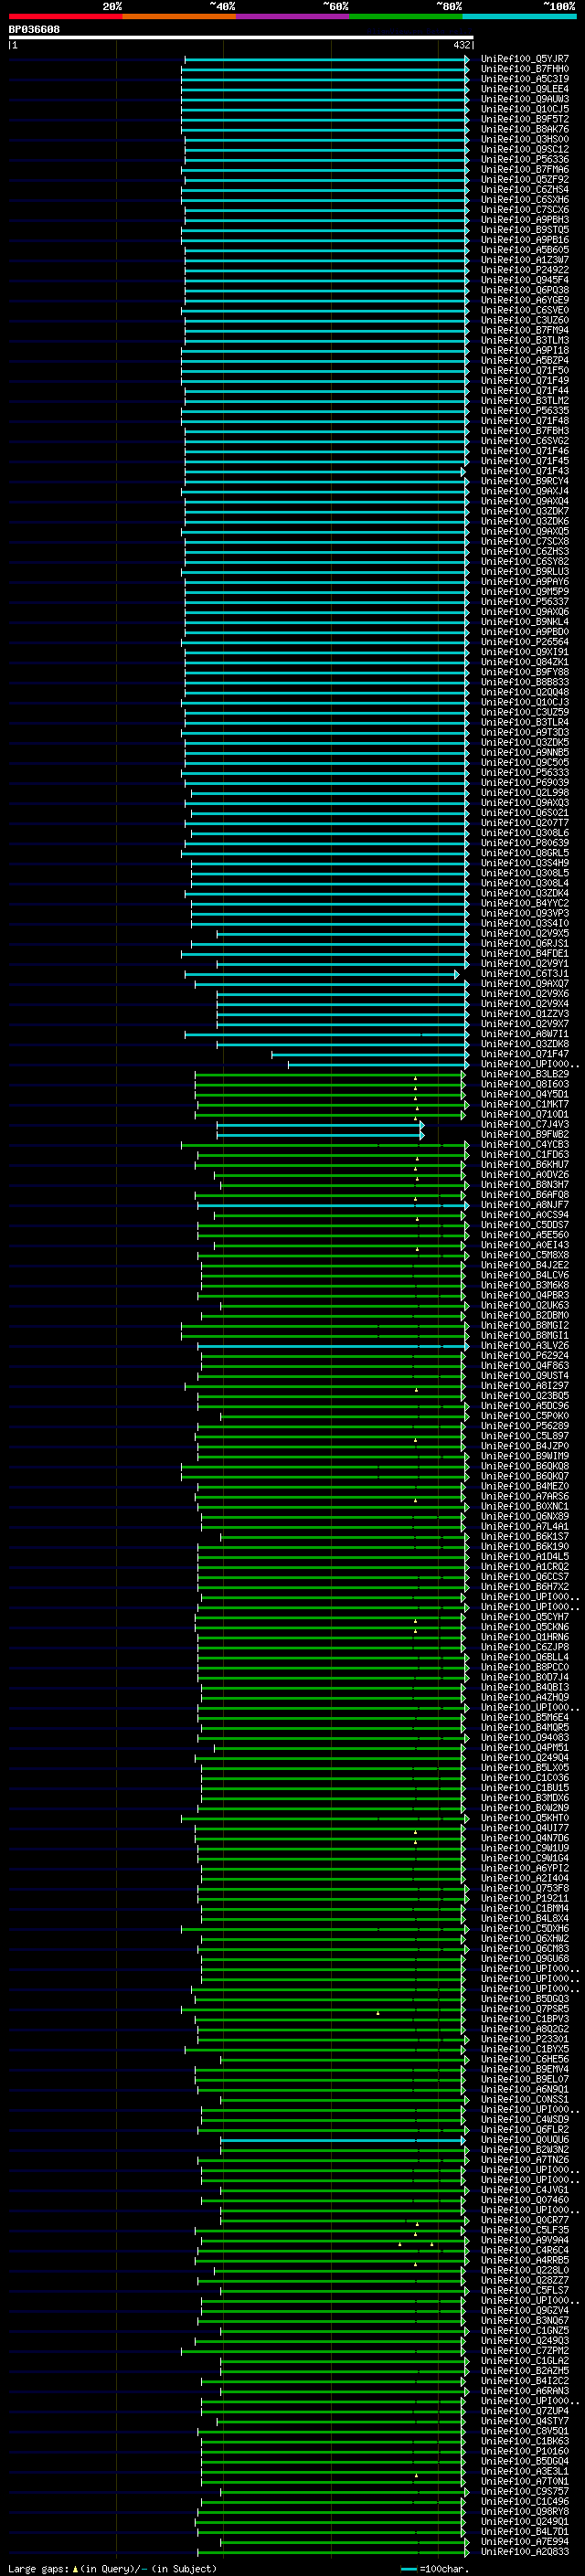Viewport: 585px width, 2576px height.
Task: Select the UniRef100_Q7ZUP4 label
Action: click(525, 2411)
